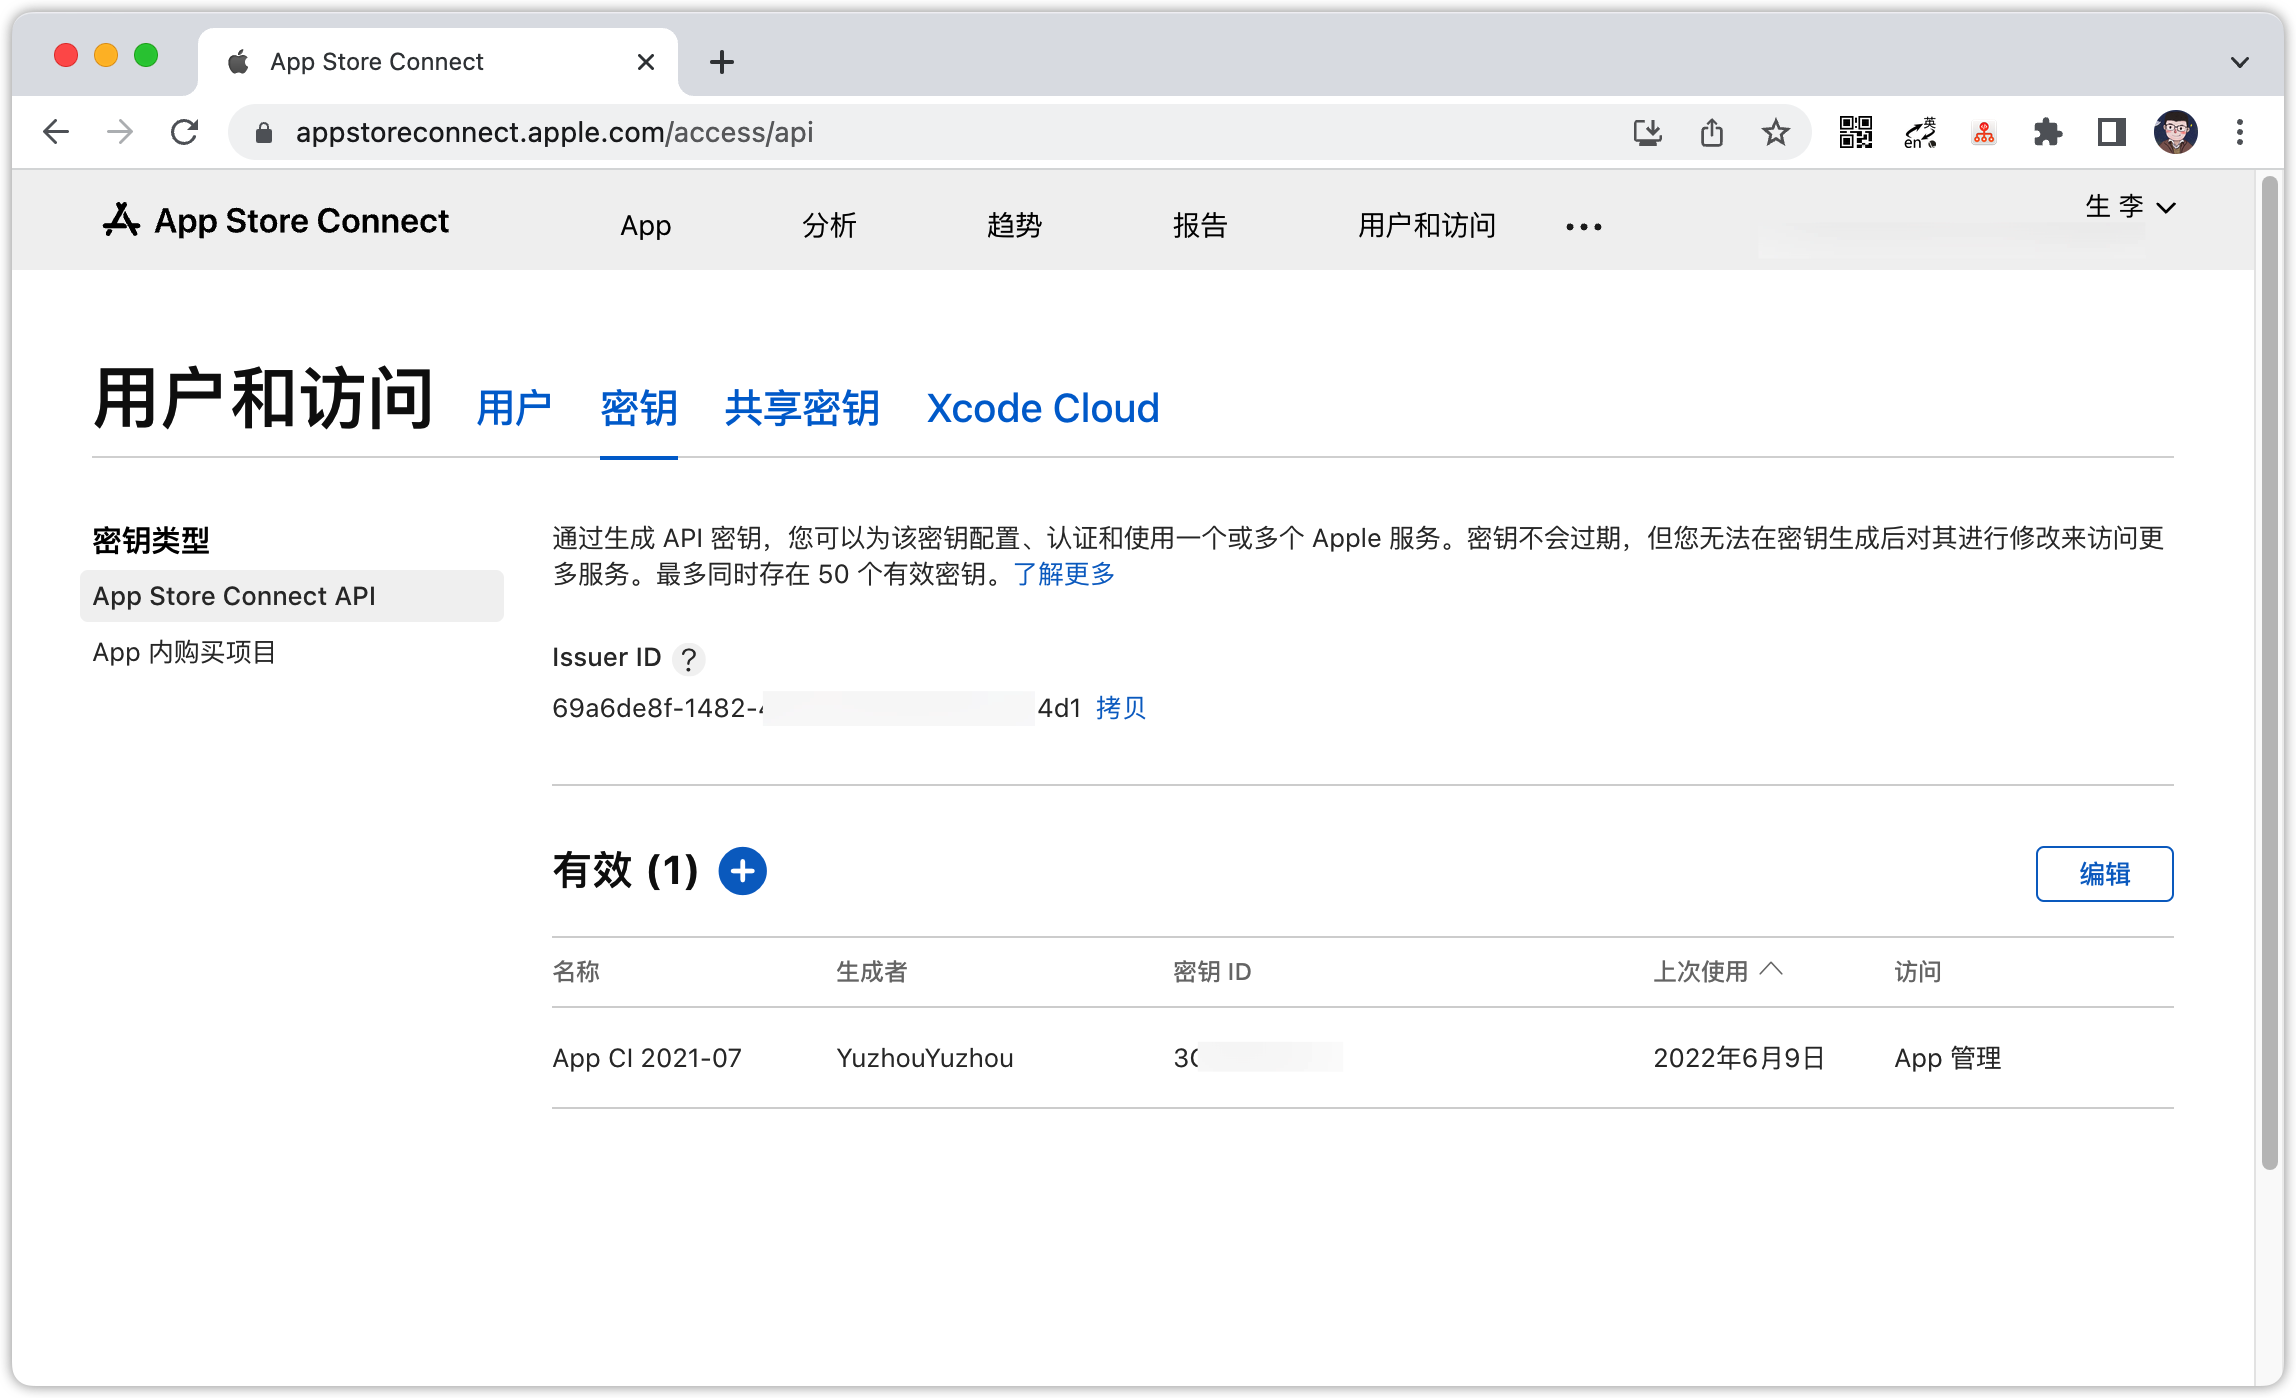Click the Issuer ID value text

pos(817,708)
